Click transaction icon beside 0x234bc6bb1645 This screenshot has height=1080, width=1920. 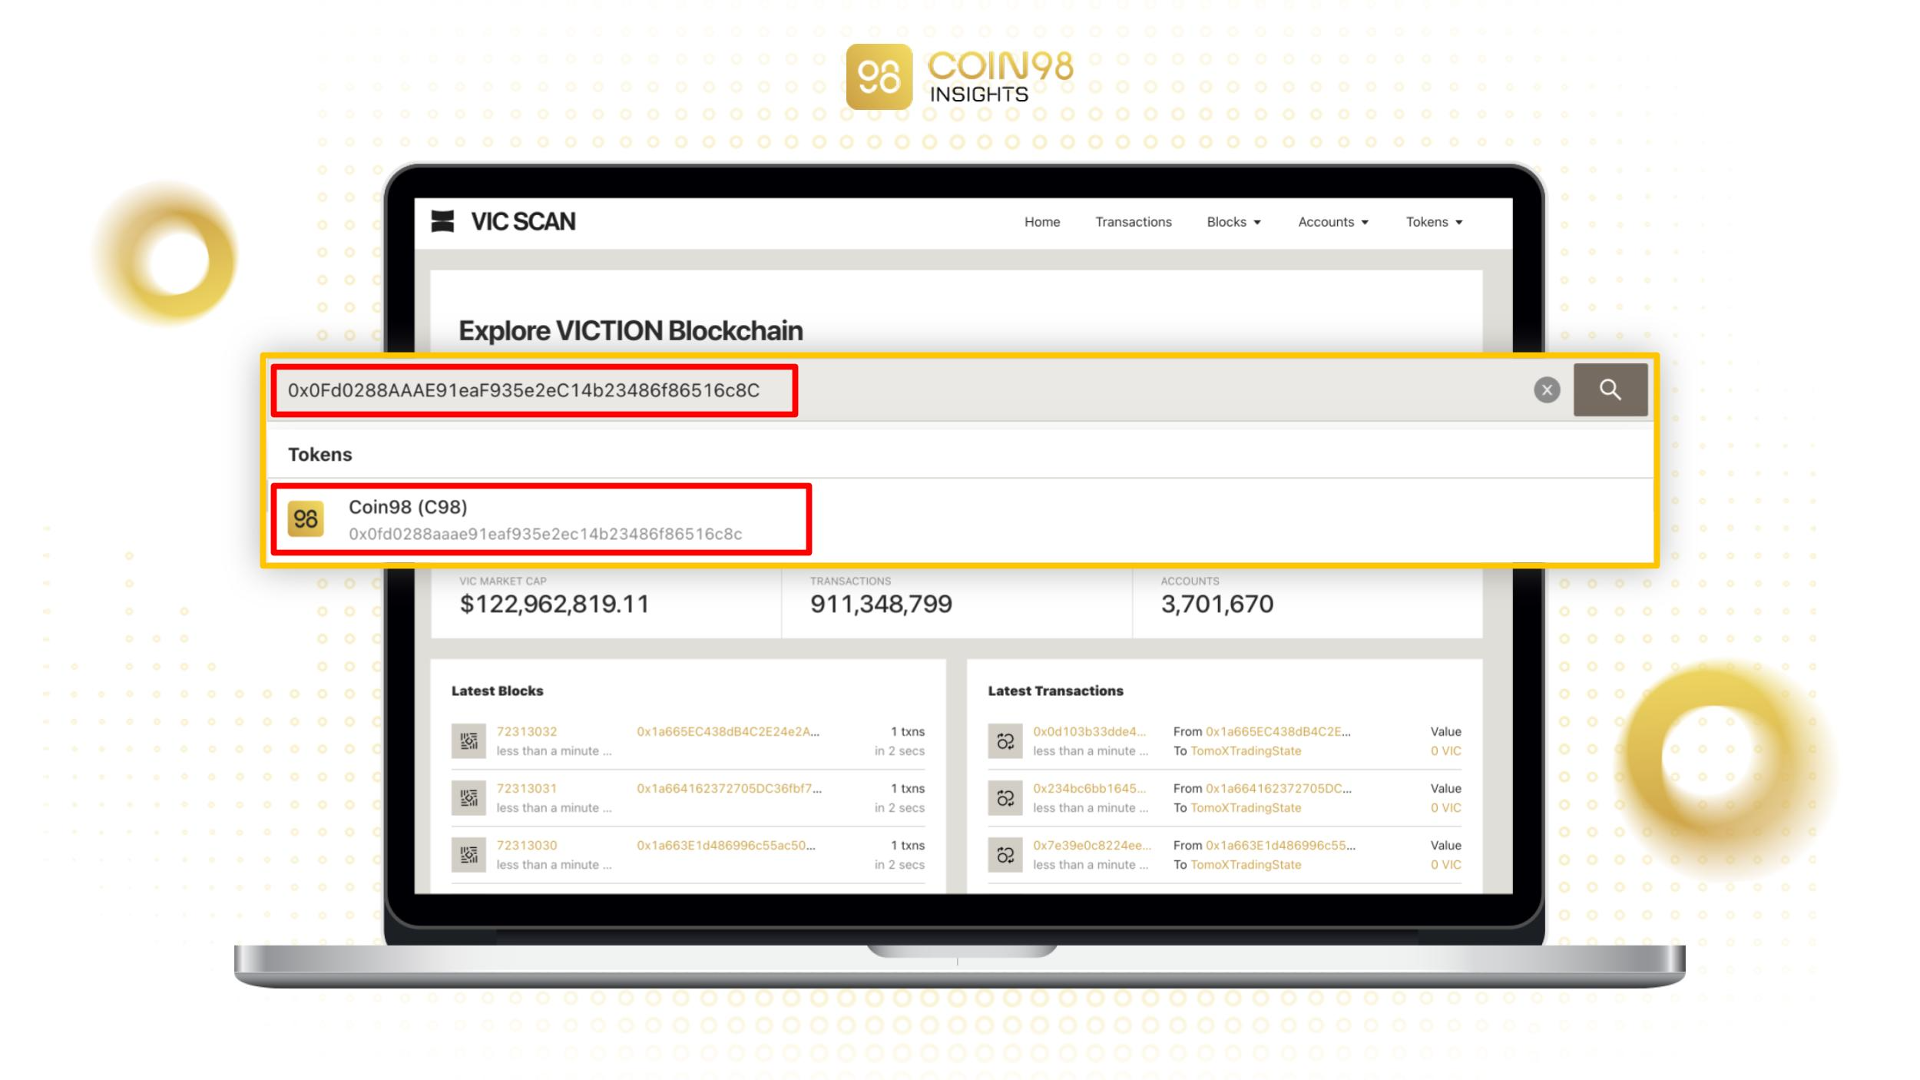click(x=1005, y=798)
